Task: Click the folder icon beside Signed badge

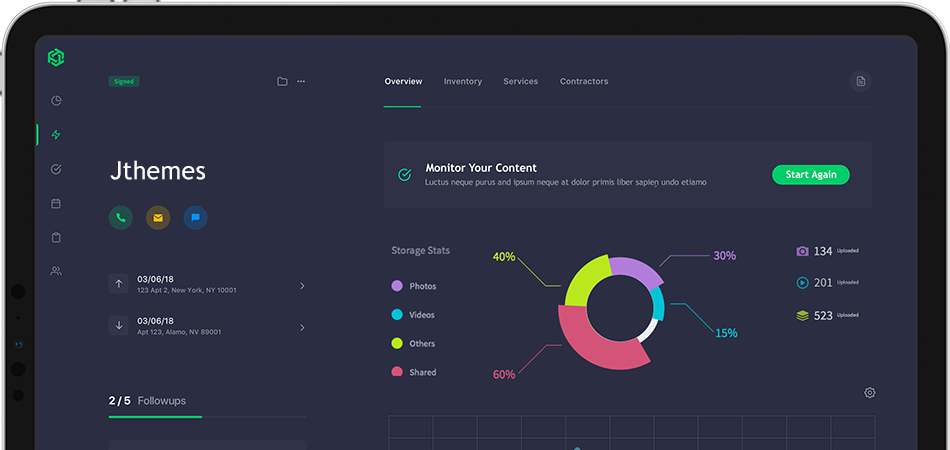Action: pyautogui.click(x=282, y=81)
